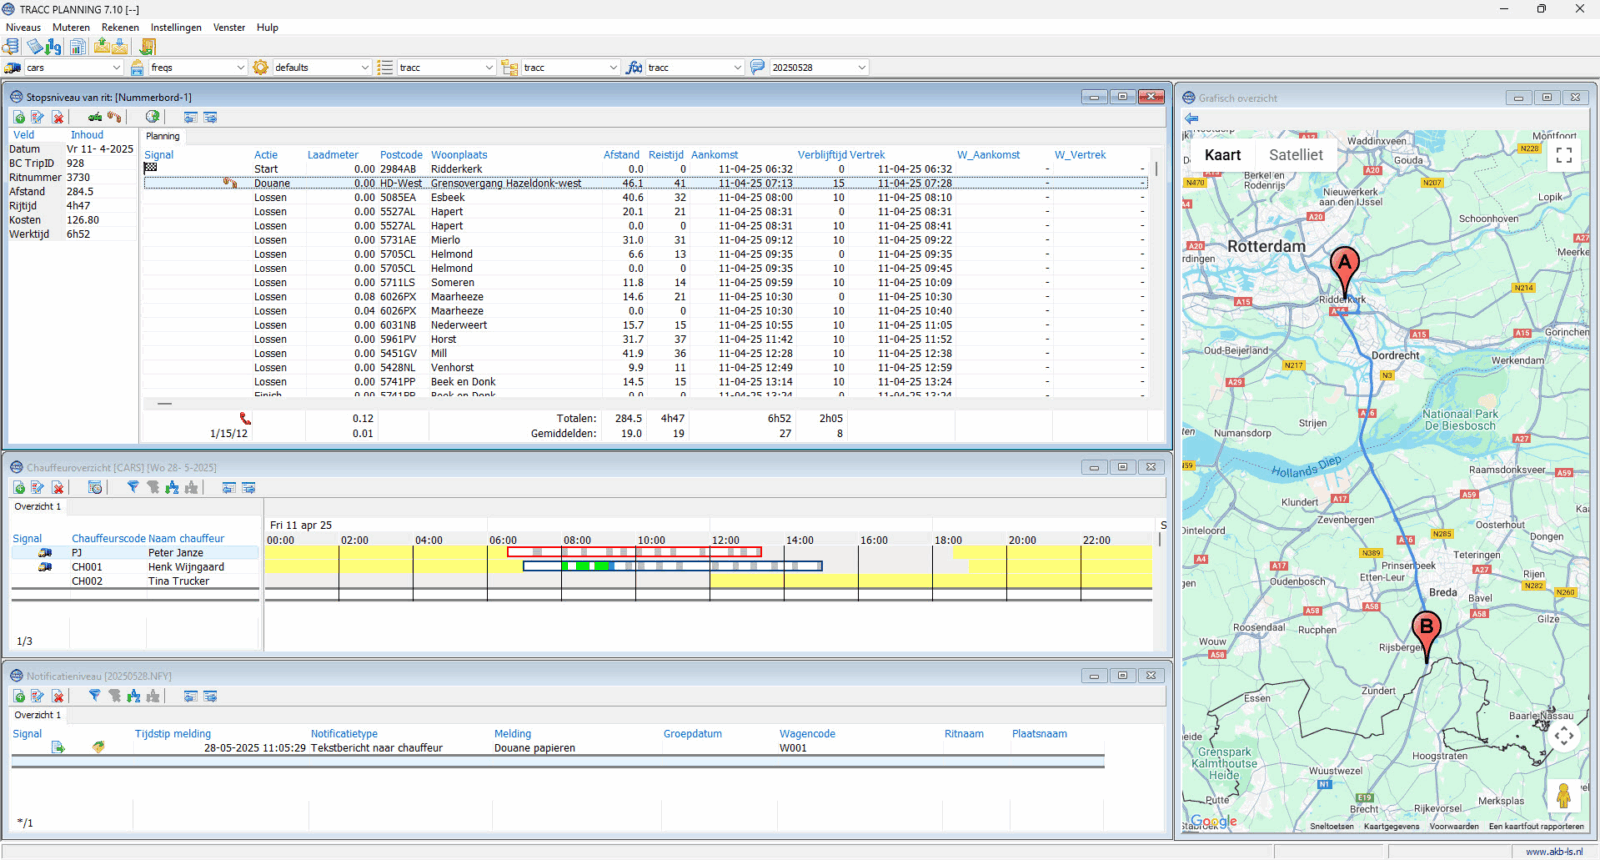1600x860 pixels.
Task: Expand the freqs combo box
Action: [x=240, y=68]
